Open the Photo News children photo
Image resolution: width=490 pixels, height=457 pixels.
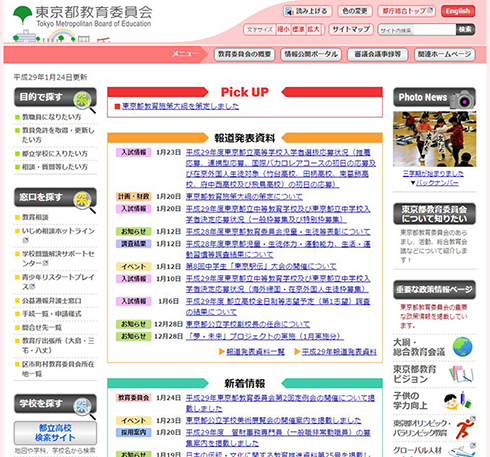(434, 139)
